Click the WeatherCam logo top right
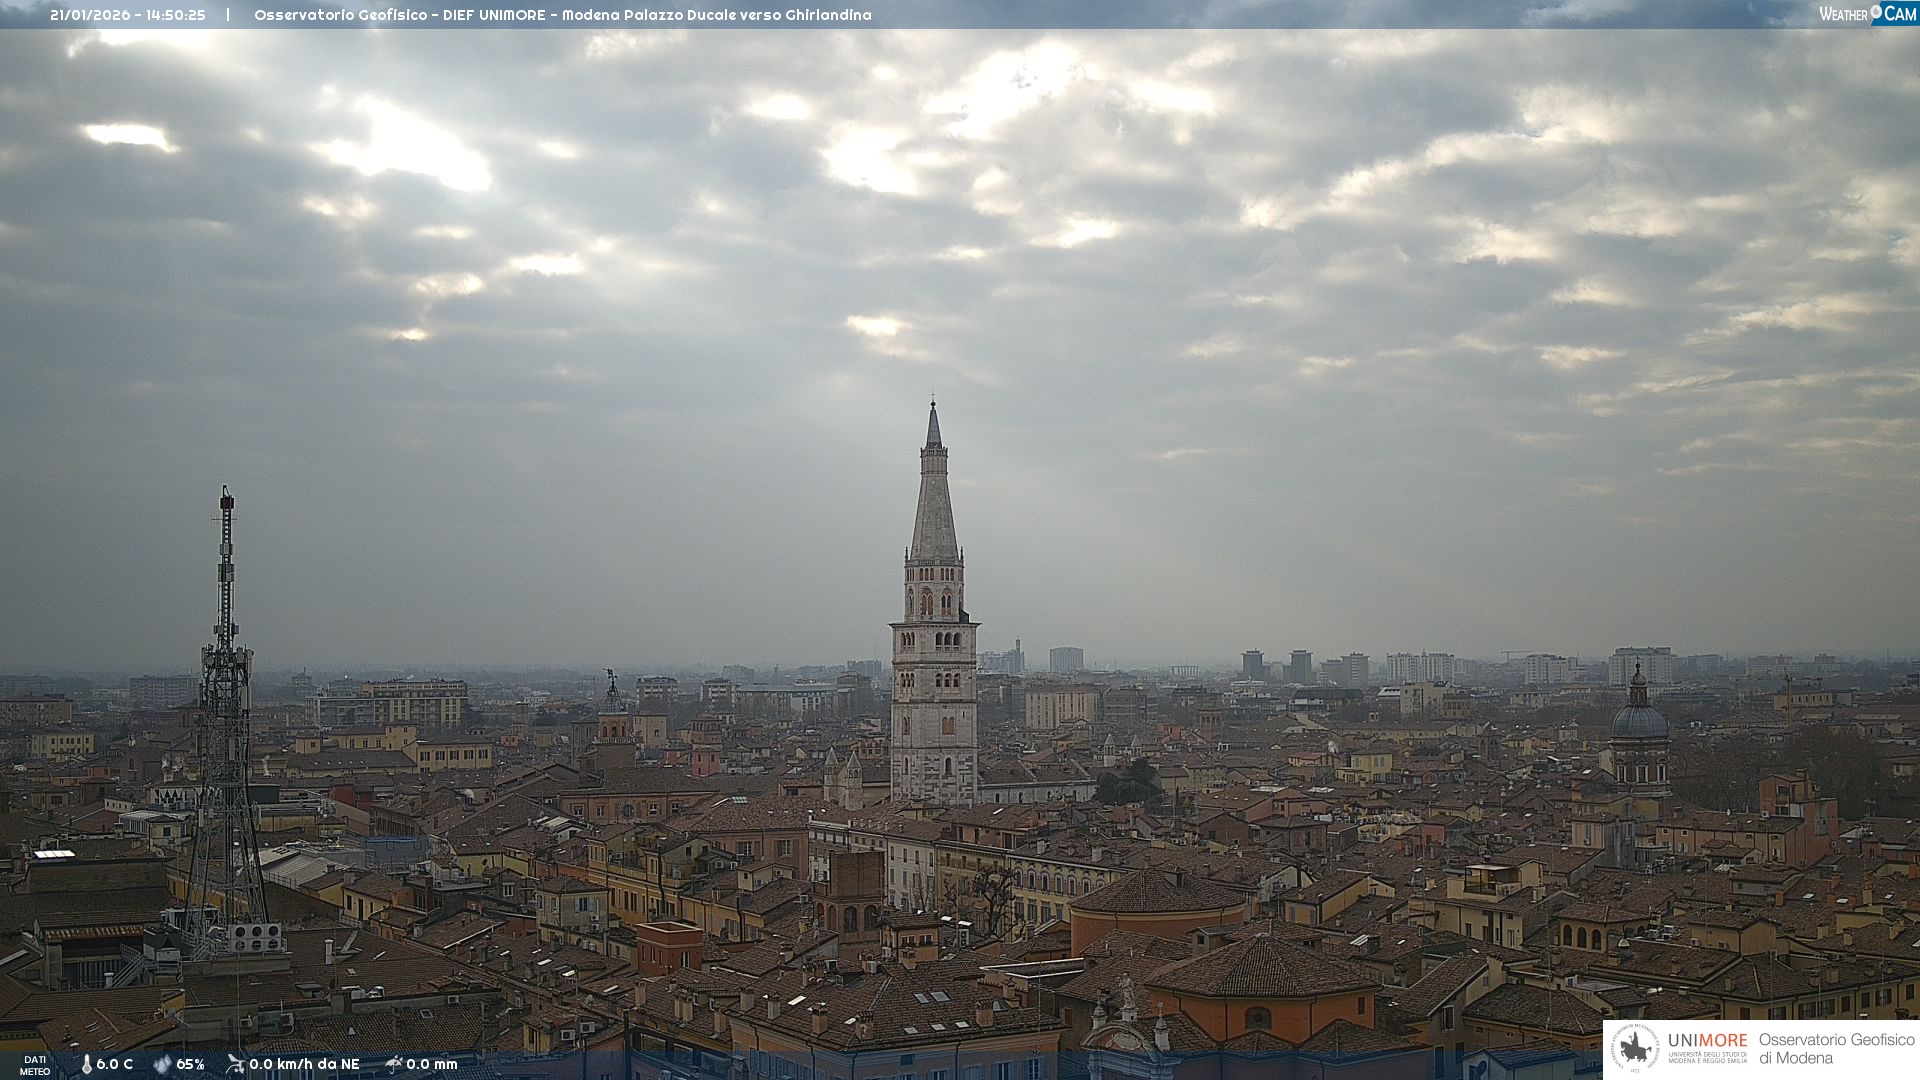 click(1867, 14)
